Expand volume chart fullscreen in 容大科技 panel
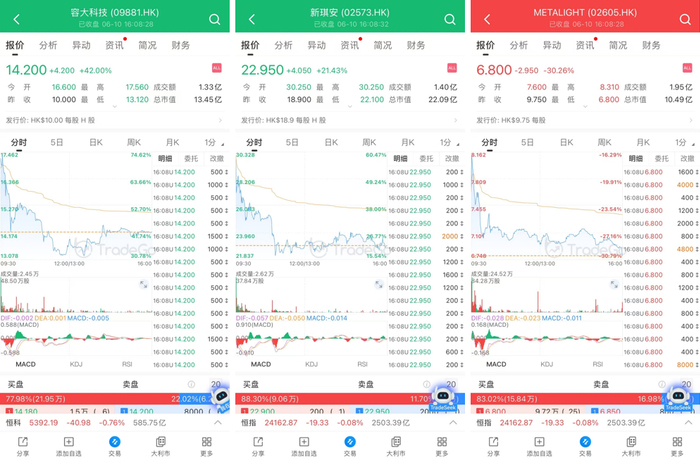This screenshot has width=700, height=465. (x=144, y=284)
